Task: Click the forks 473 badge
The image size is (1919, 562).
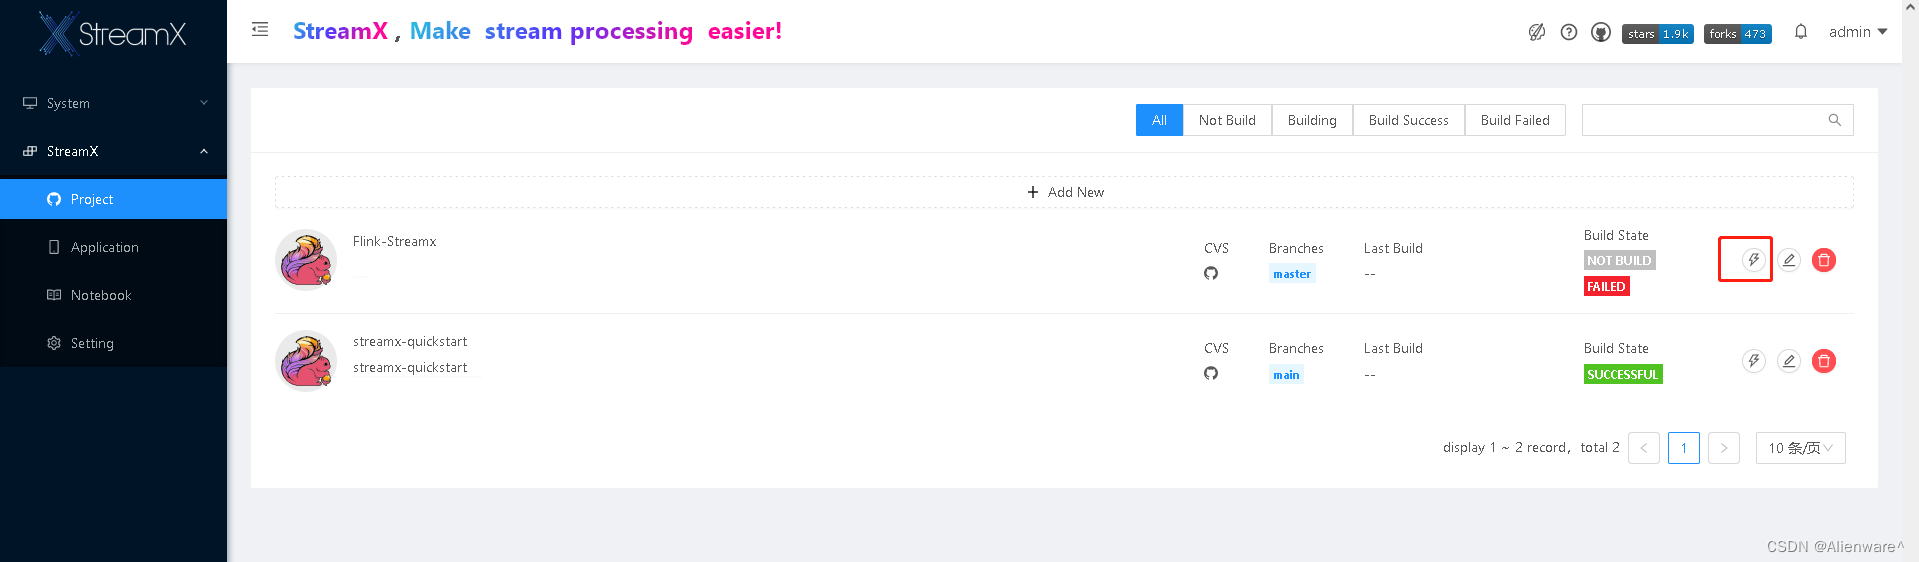Action: pos(1738,33)
